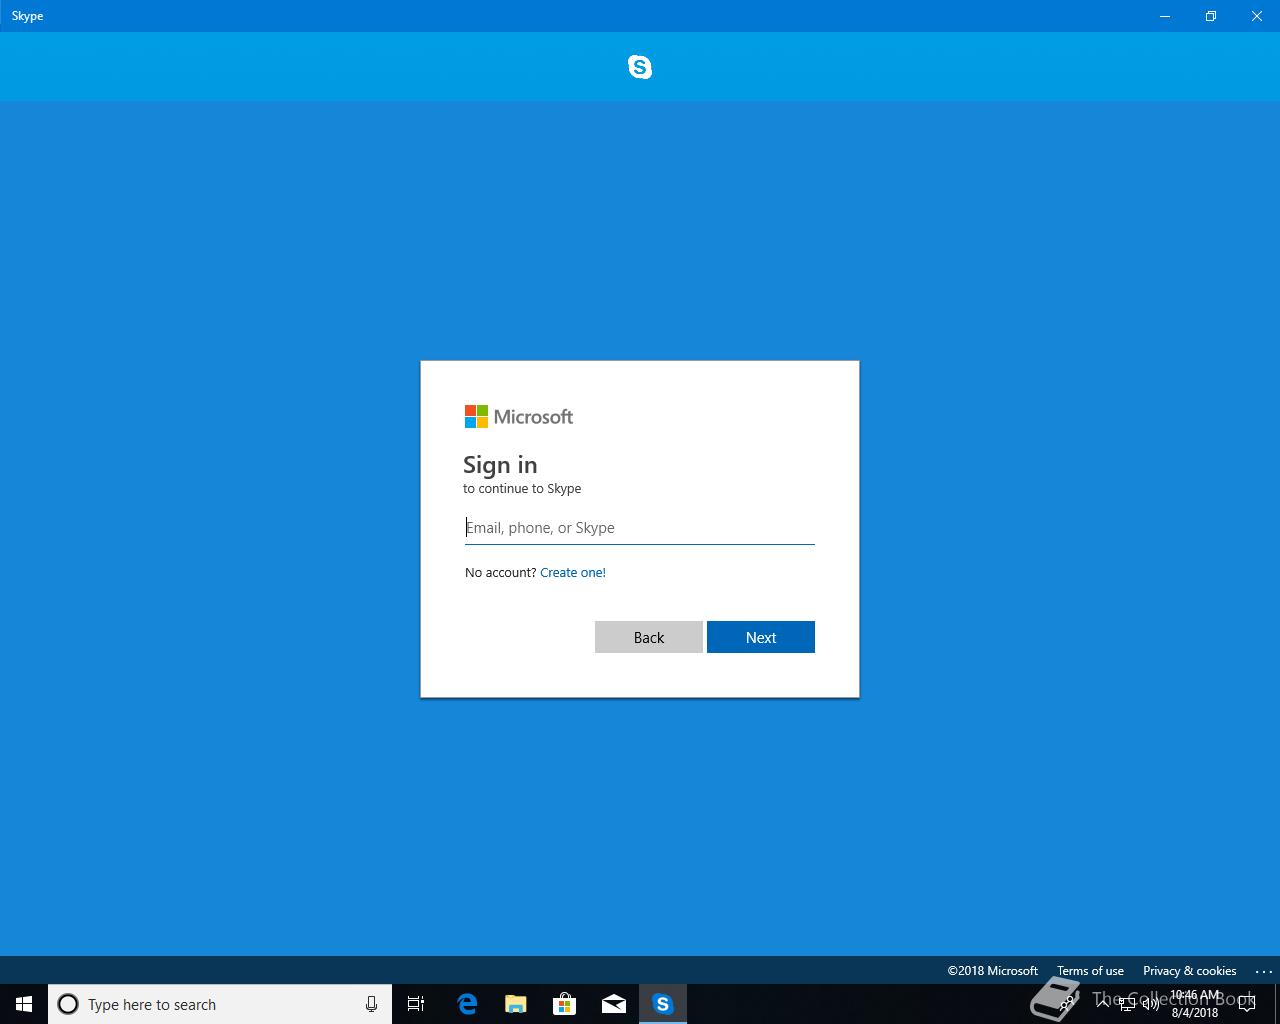Focus the Email, phone, or Skype field
The height and width of the screenshot is (1024, 1280).
coord(640,528)
